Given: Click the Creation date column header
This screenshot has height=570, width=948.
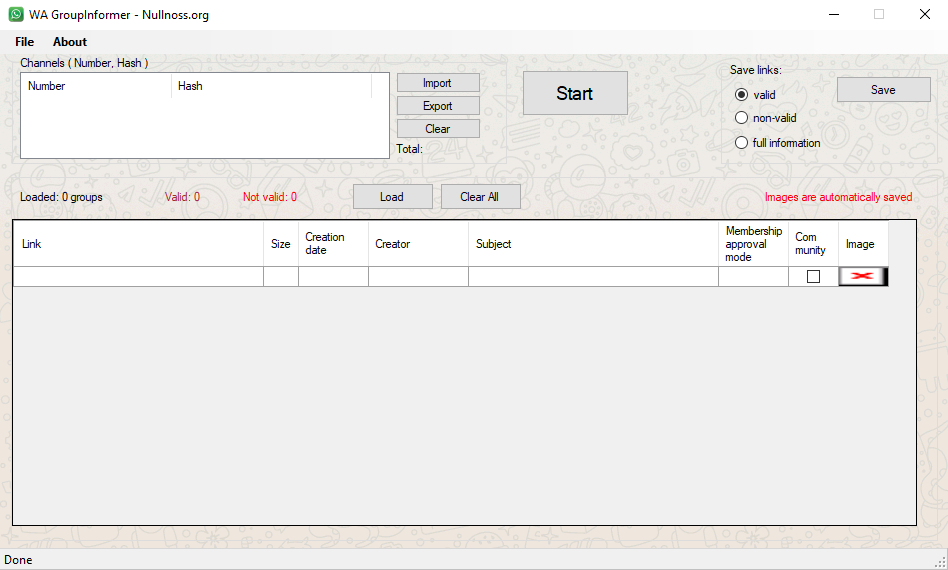Looking at the screenshot, I should pyautogui.click(x=333, y=244).
